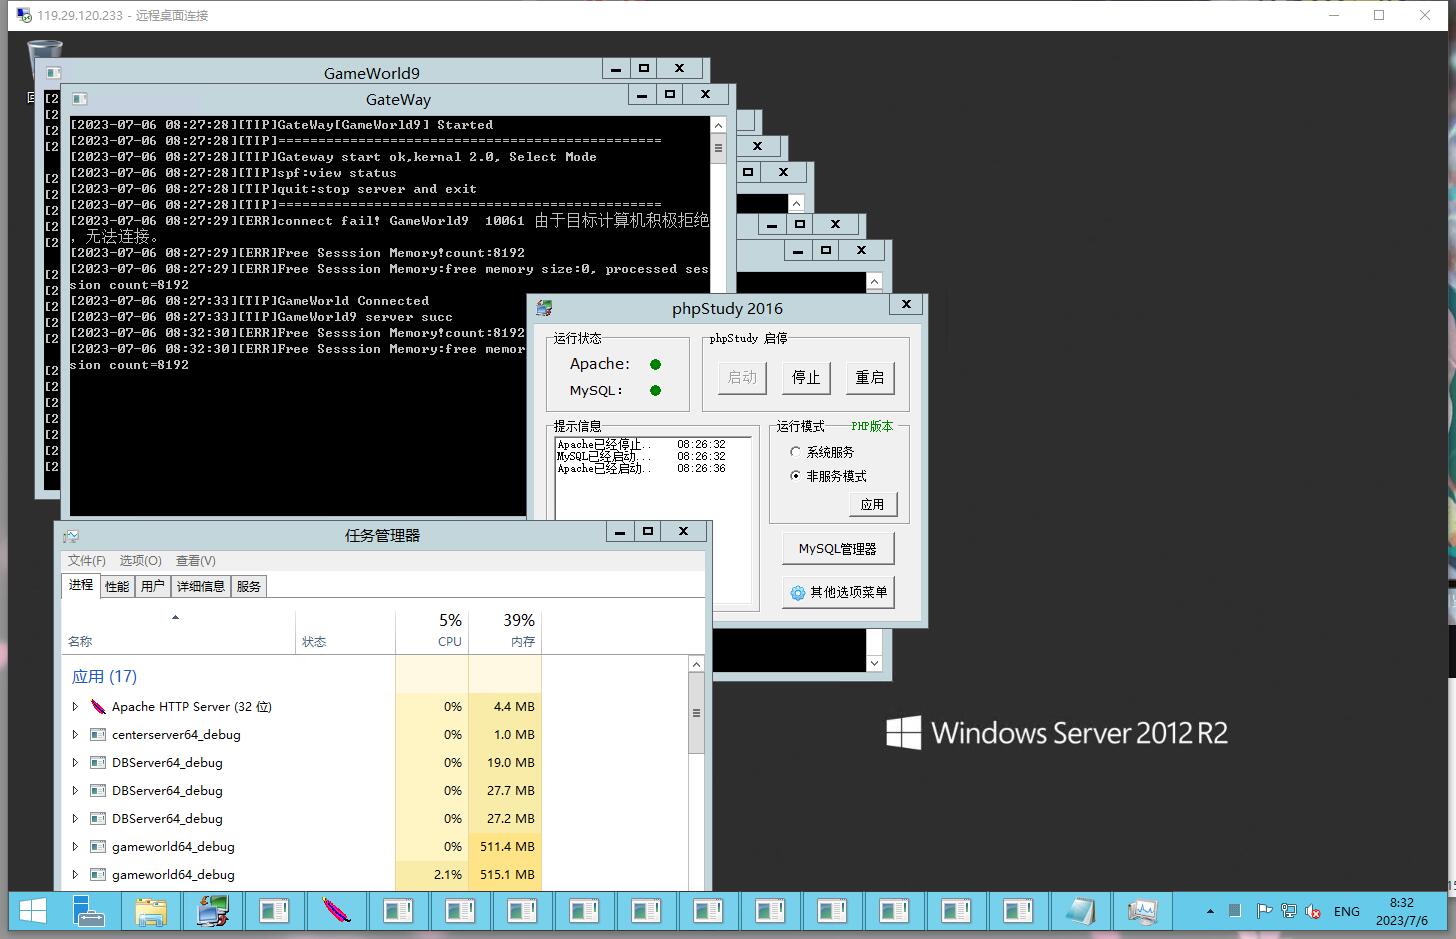Click the Apache HTTP Server feather icon

(98, 706)
